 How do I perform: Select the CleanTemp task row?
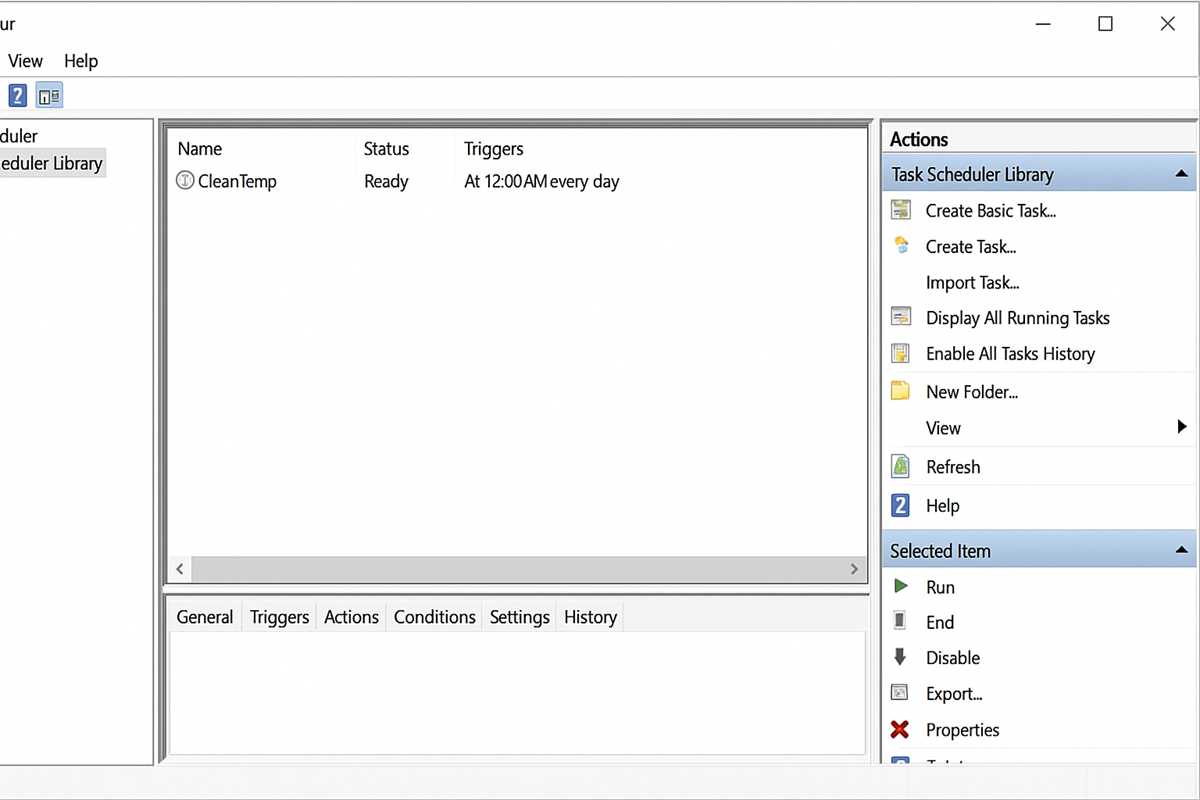point(237,182)
